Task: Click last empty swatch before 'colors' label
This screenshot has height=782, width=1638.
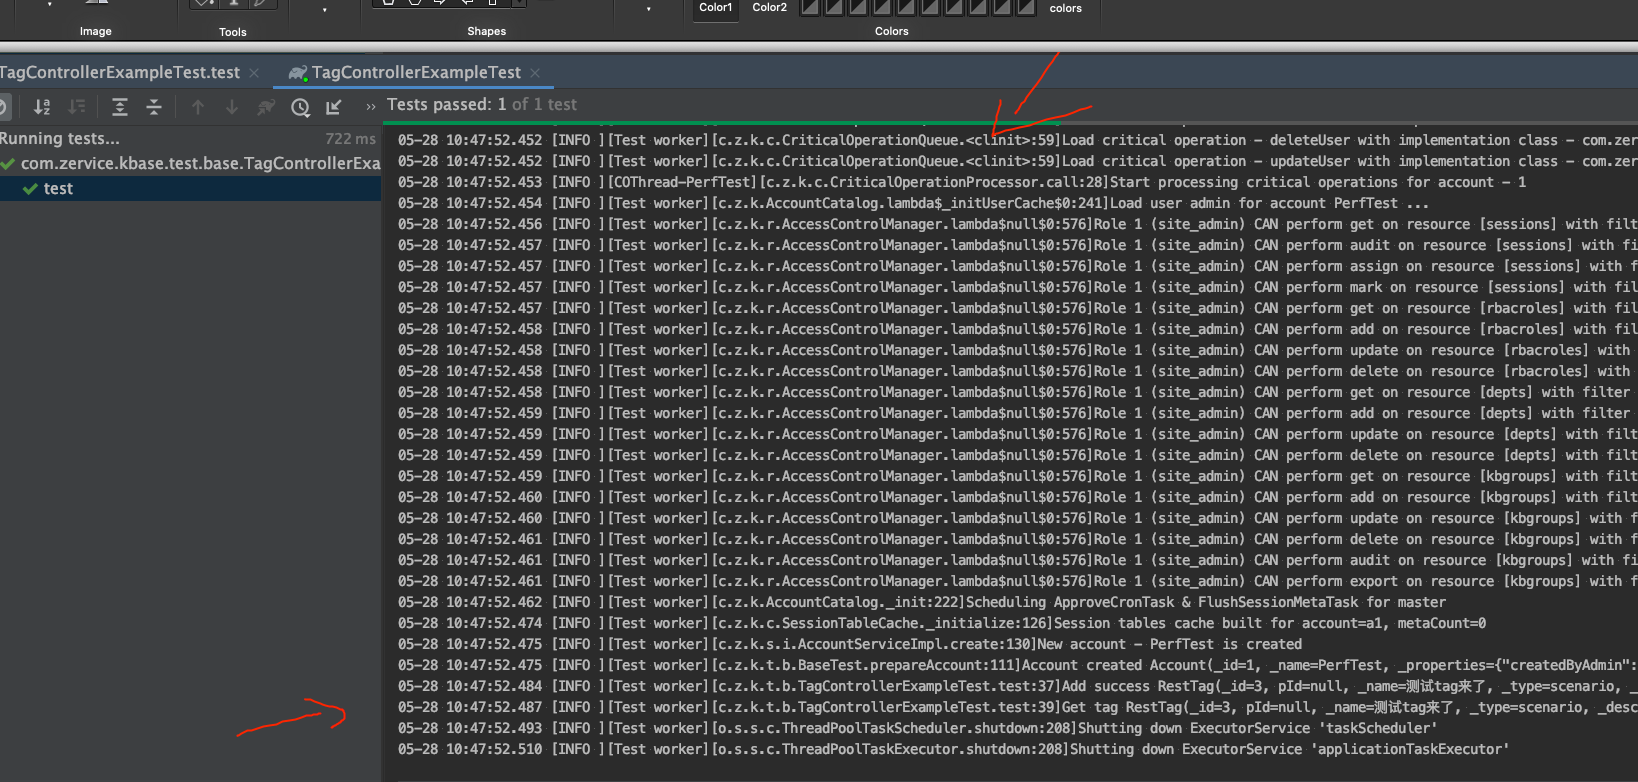Action: (1026, 7)
